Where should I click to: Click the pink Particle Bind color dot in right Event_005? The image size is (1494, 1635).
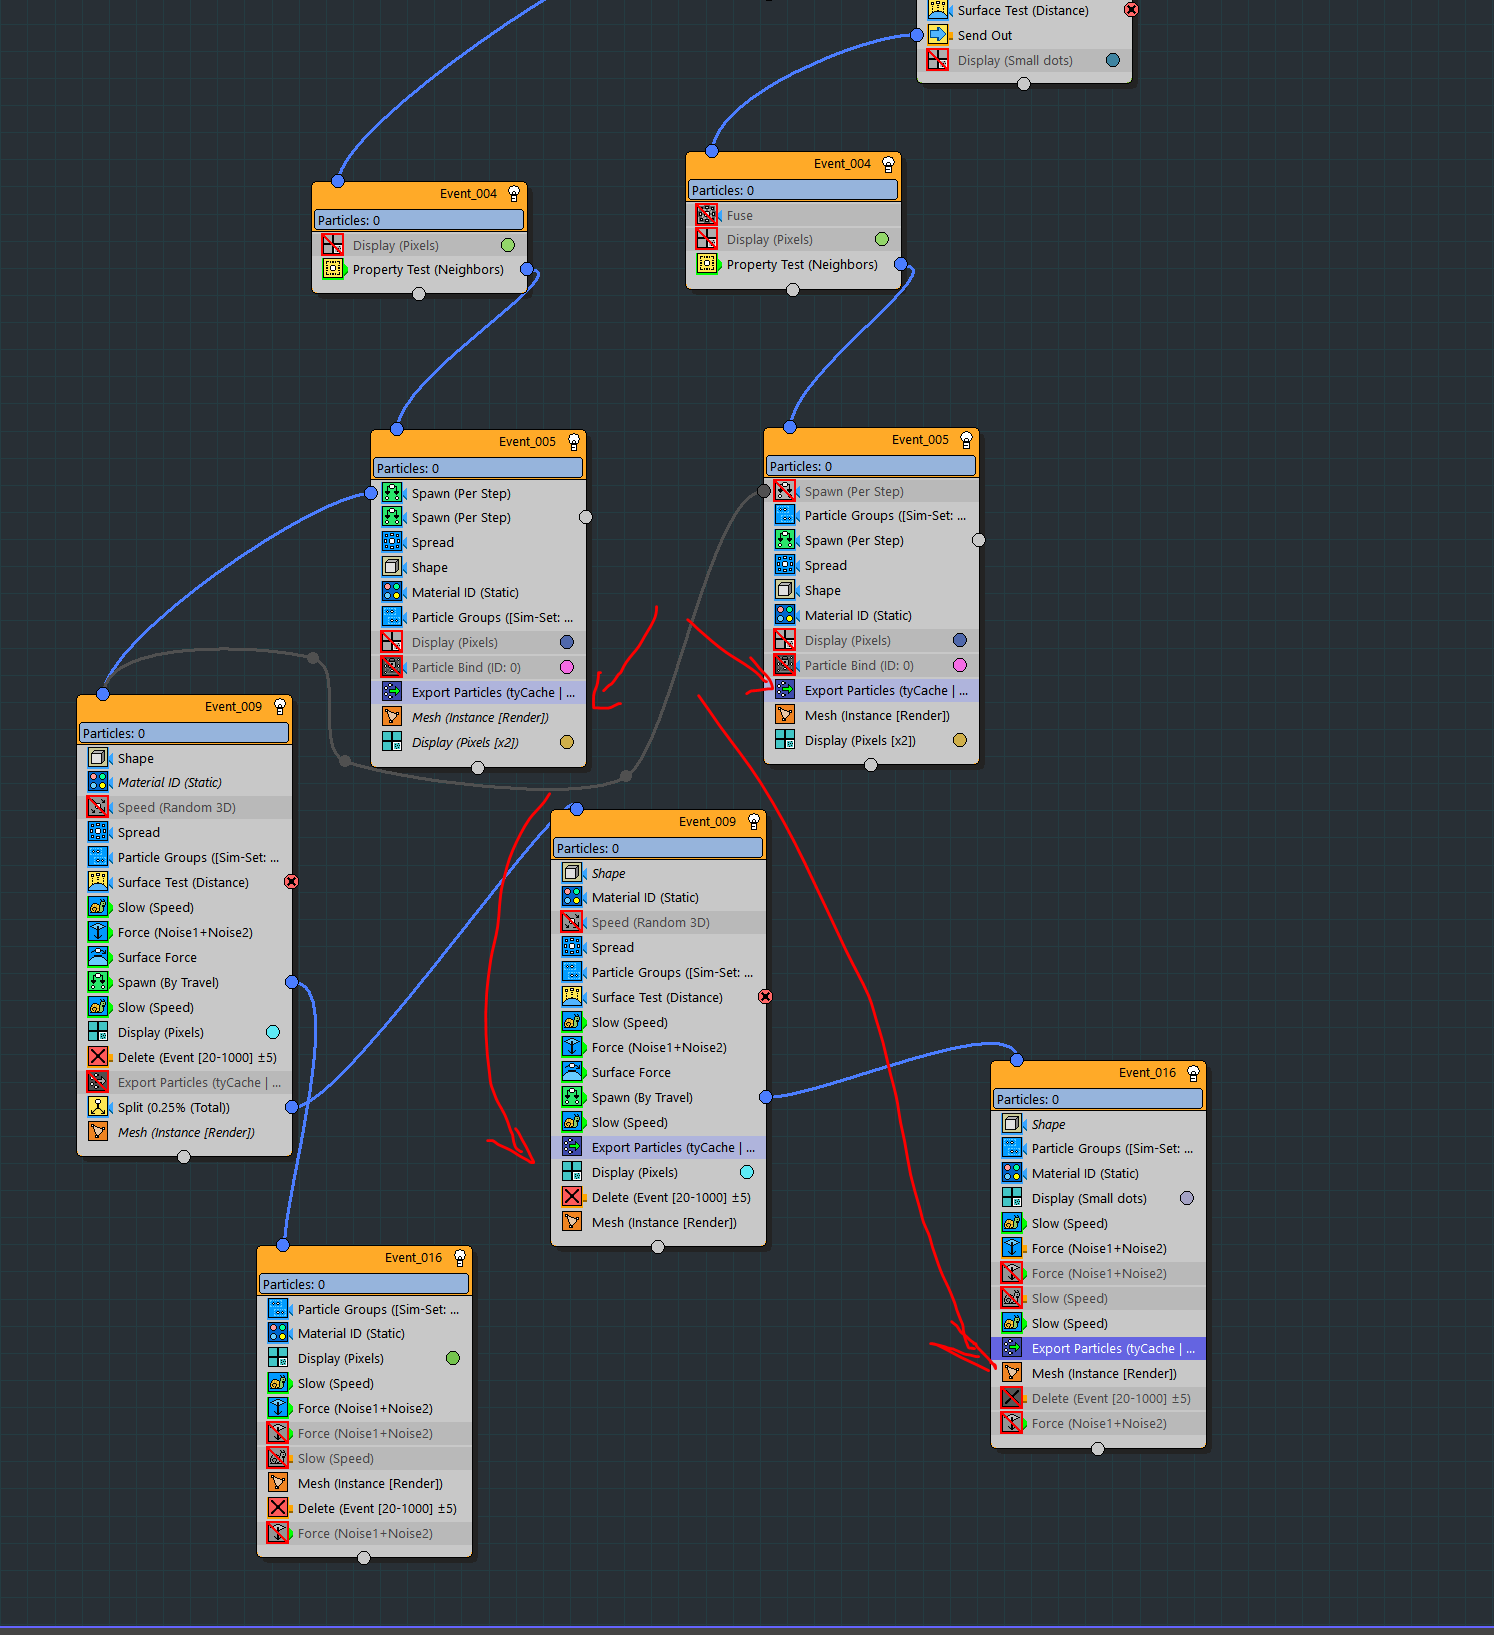[960, 665]
